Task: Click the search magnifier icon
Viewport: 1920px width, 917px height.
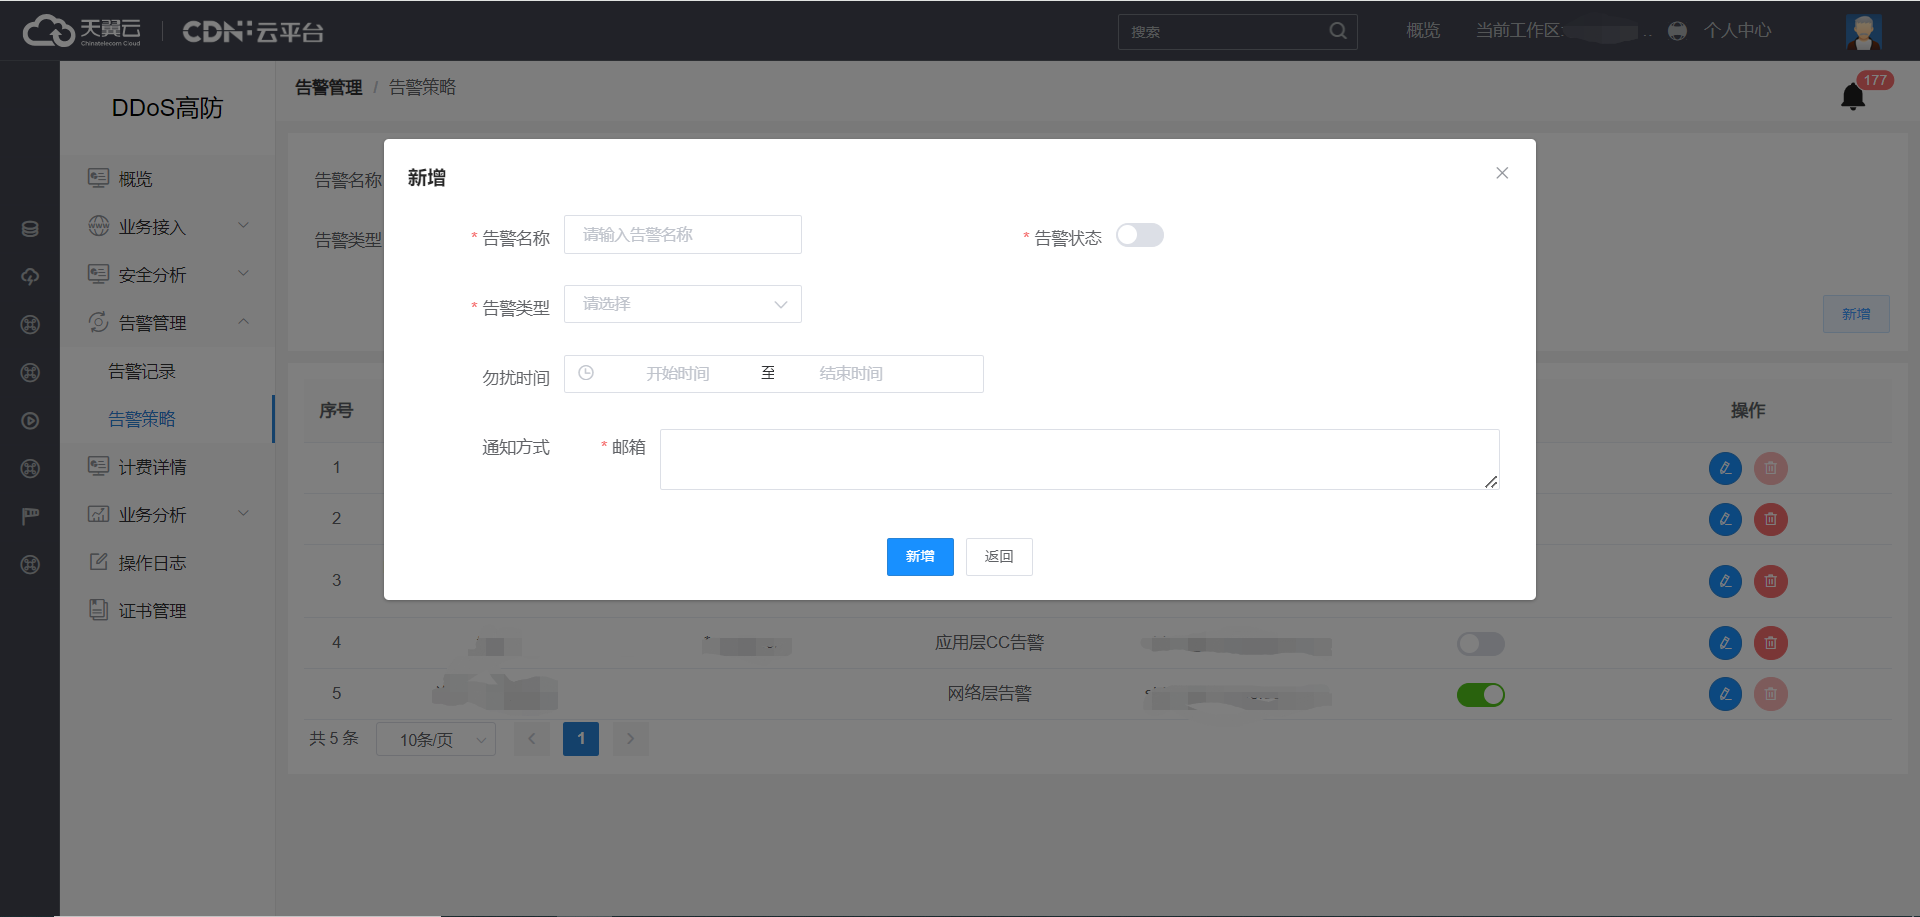Action: pos(1337,31)
